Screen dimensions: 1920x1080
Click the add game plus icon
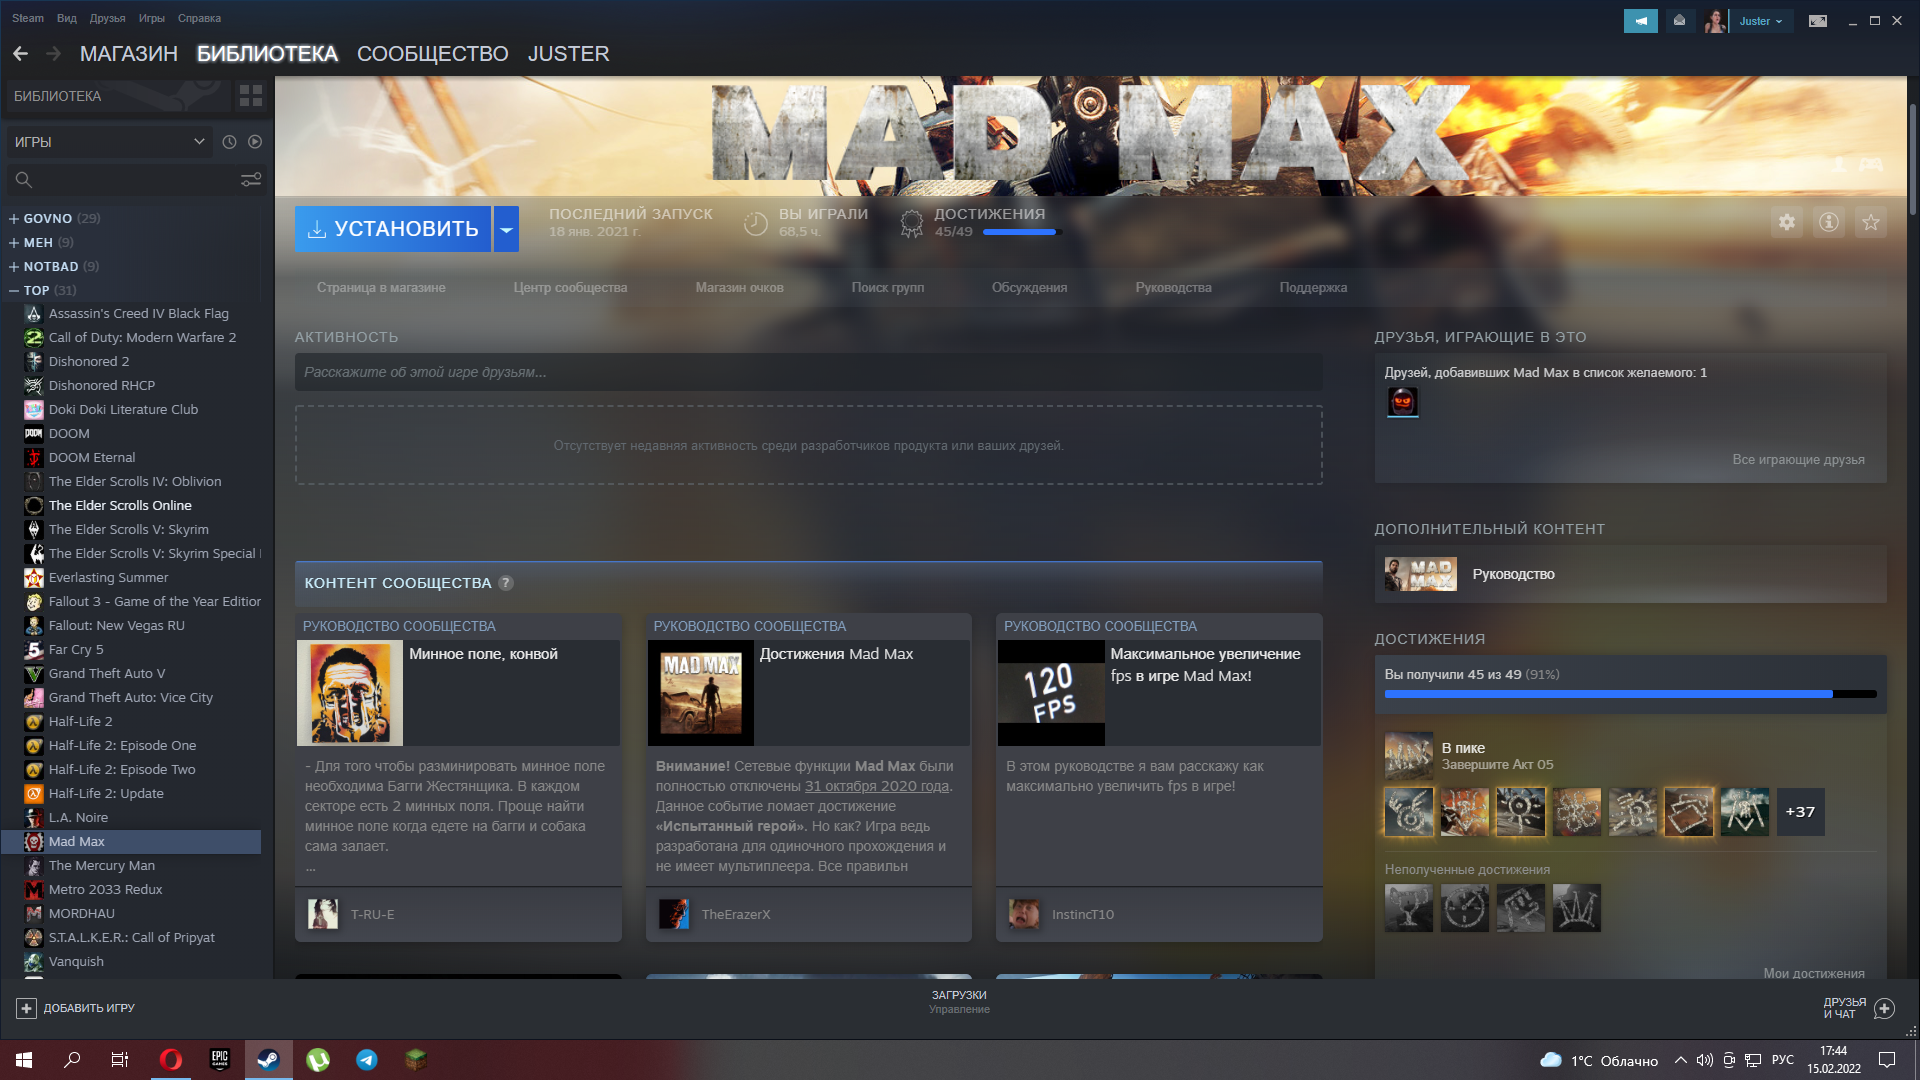[x=27, y=1008]
